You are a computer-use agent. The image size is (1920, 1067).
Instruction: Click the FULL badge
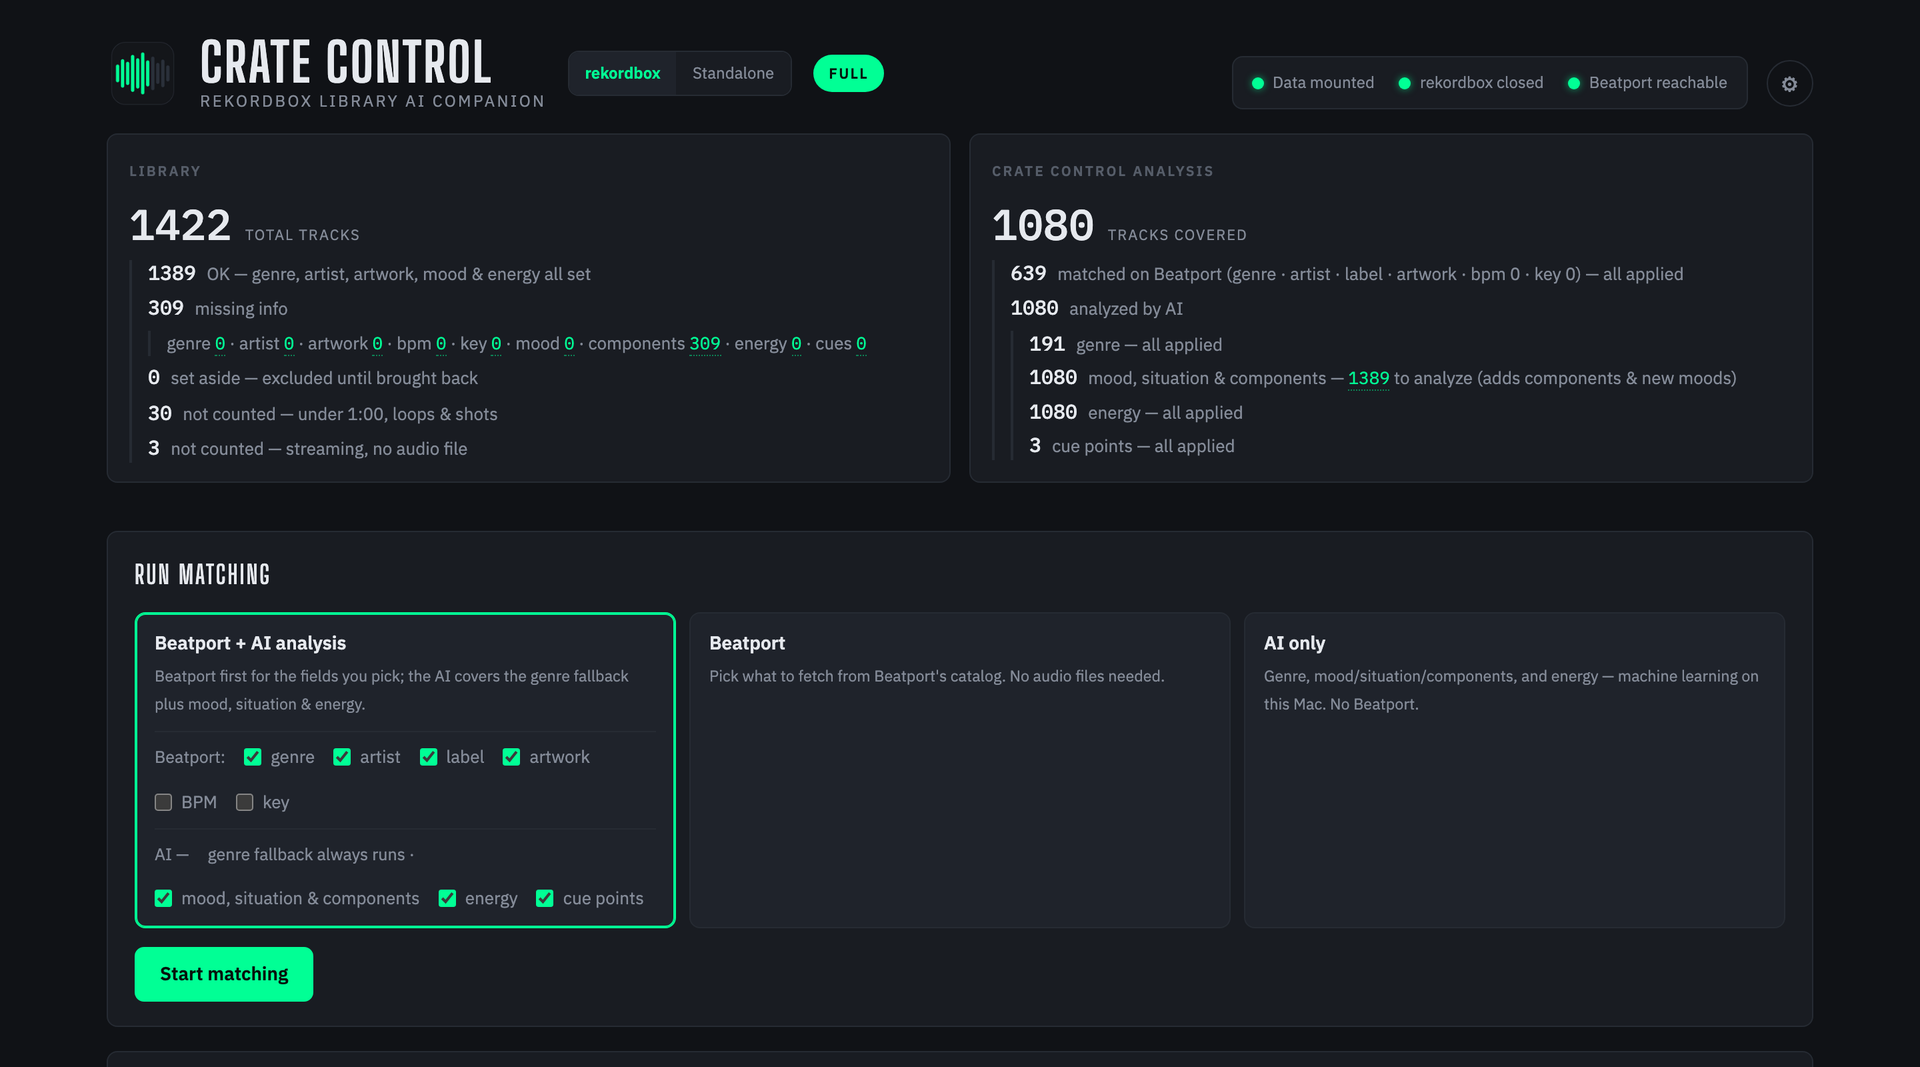coord(848,73)
